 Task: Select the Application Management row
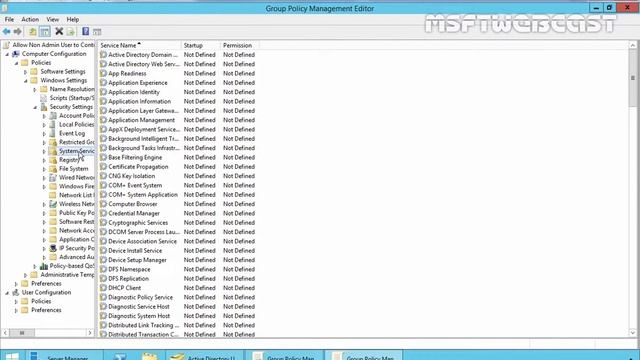[x=178, y=120]
